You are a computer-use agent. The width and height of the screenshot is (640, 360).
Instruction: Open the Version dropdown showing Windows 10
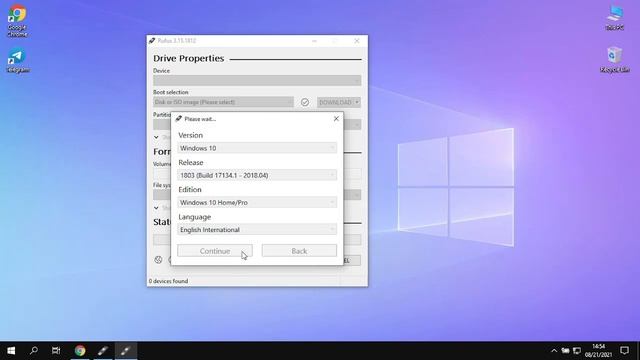click(x=257, y=148)
